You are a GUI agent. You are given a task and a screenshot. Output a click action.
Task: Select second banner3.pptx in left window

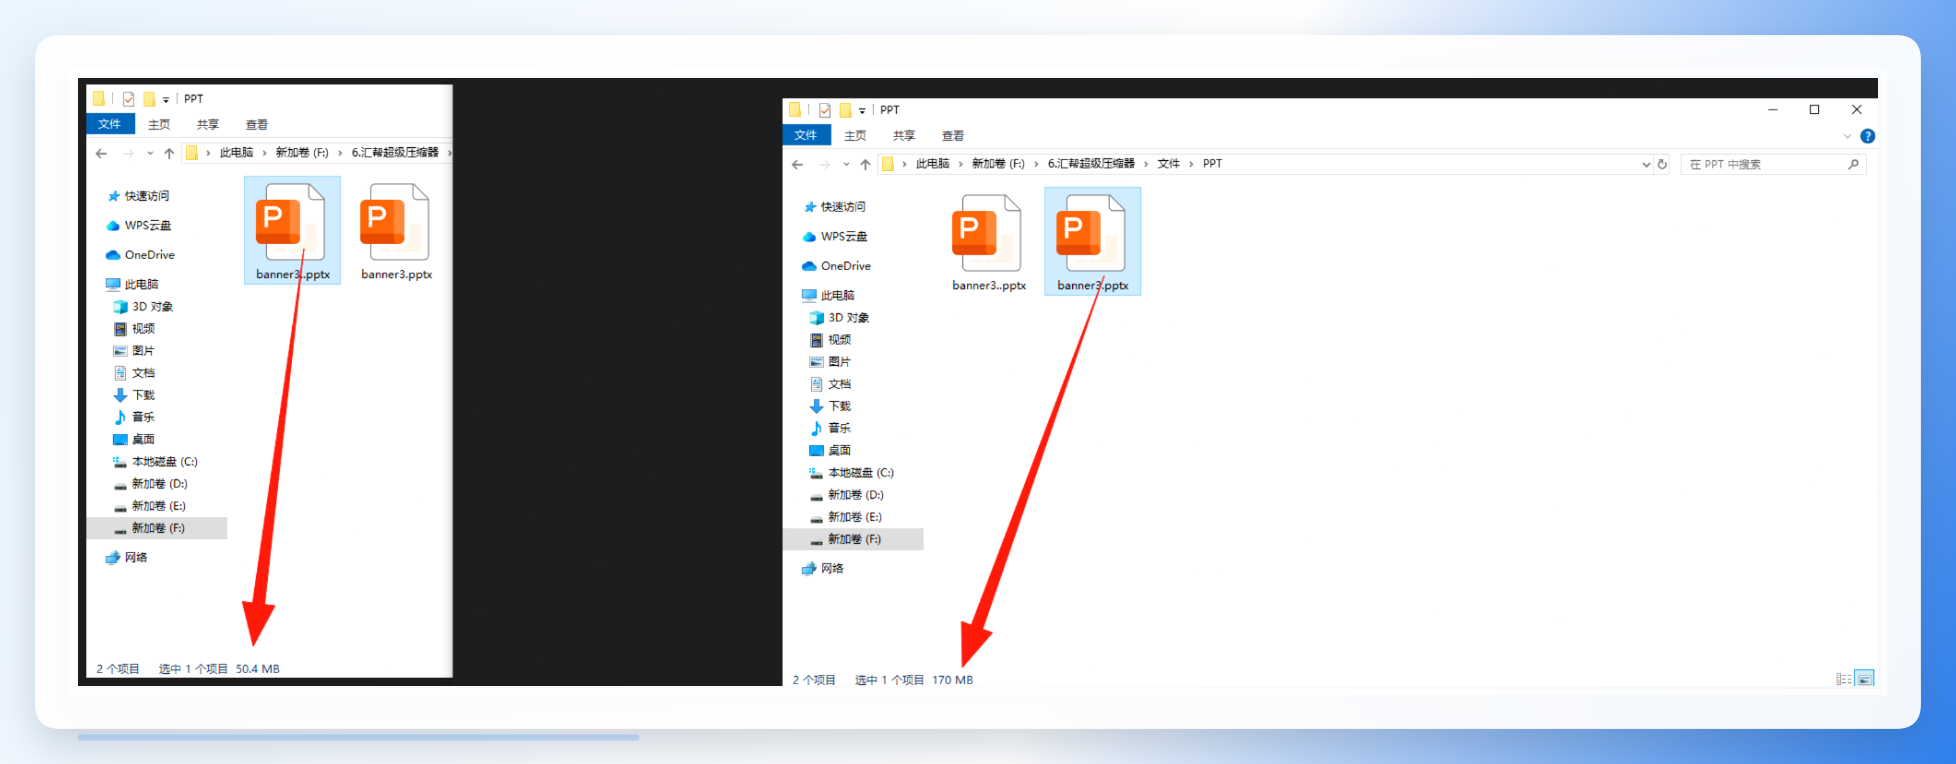pyautogui.click(x=396, y=231)
